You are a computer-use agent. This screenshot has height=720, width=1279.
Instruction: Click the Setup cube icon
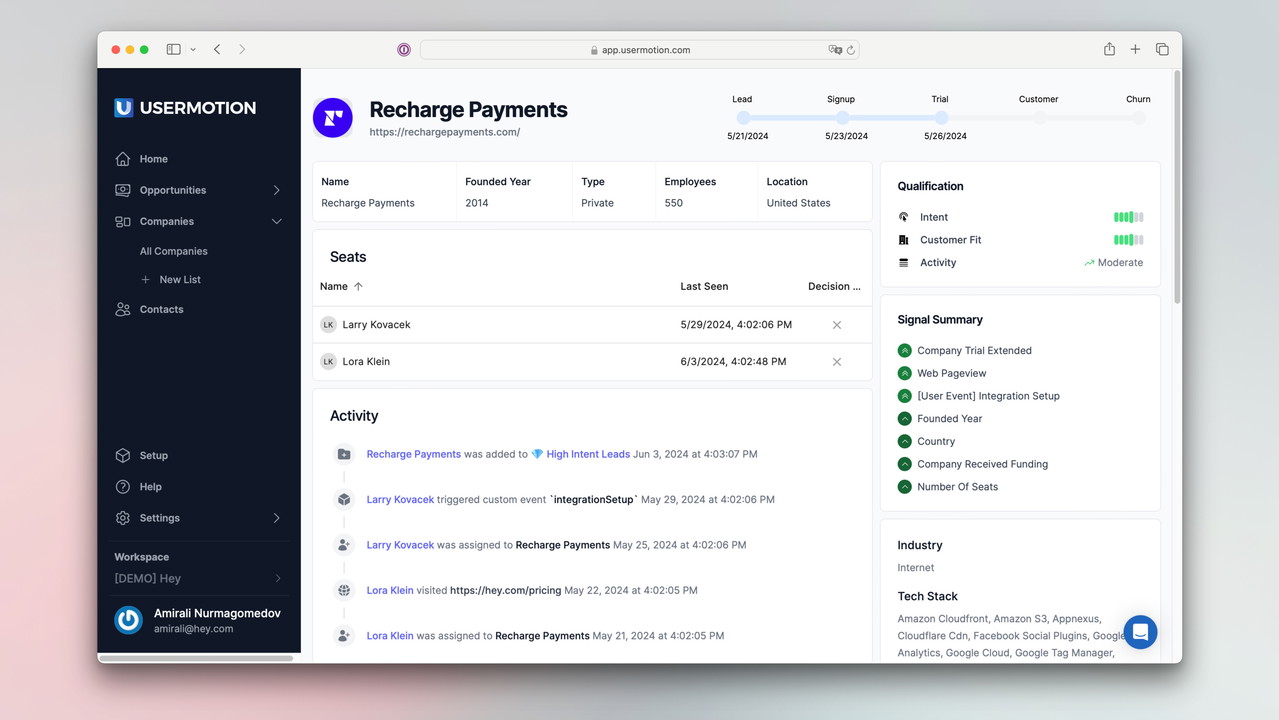[x=123, y=456]
